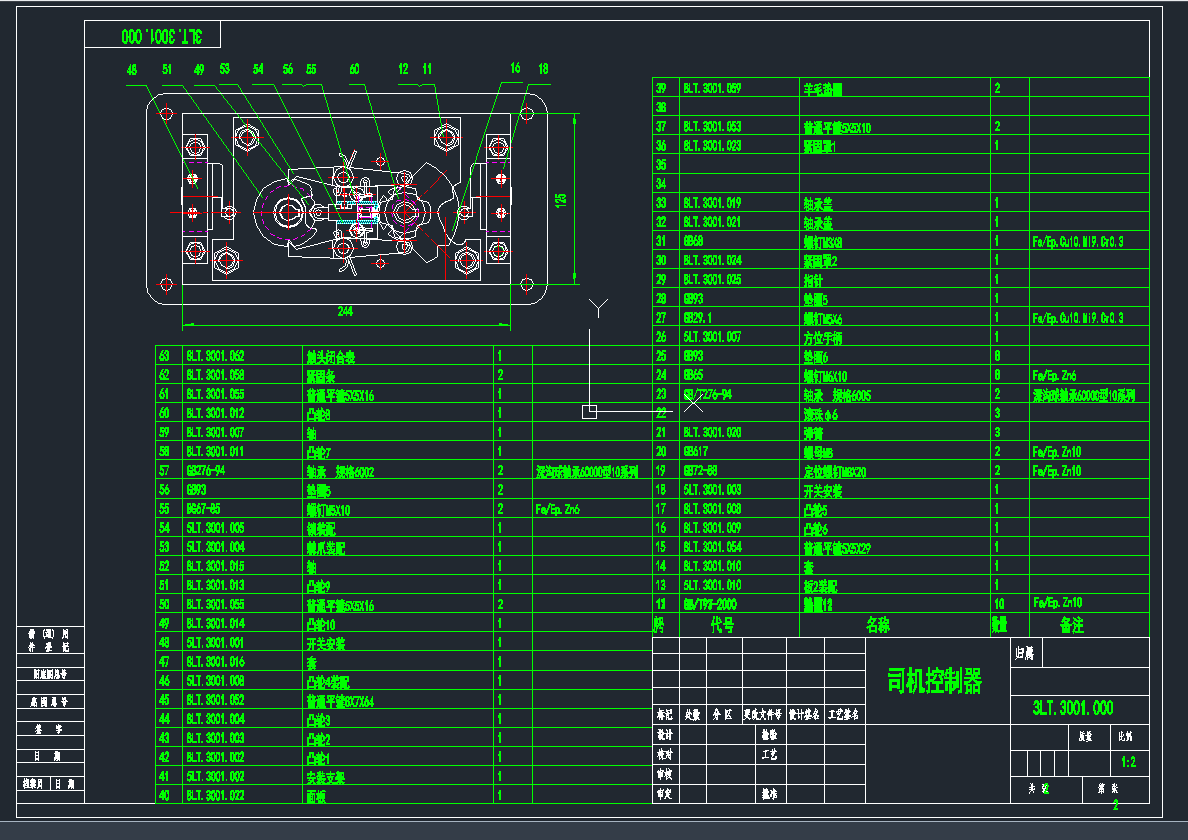
Task: Click callout number 18 at top right
Action: 542,70
